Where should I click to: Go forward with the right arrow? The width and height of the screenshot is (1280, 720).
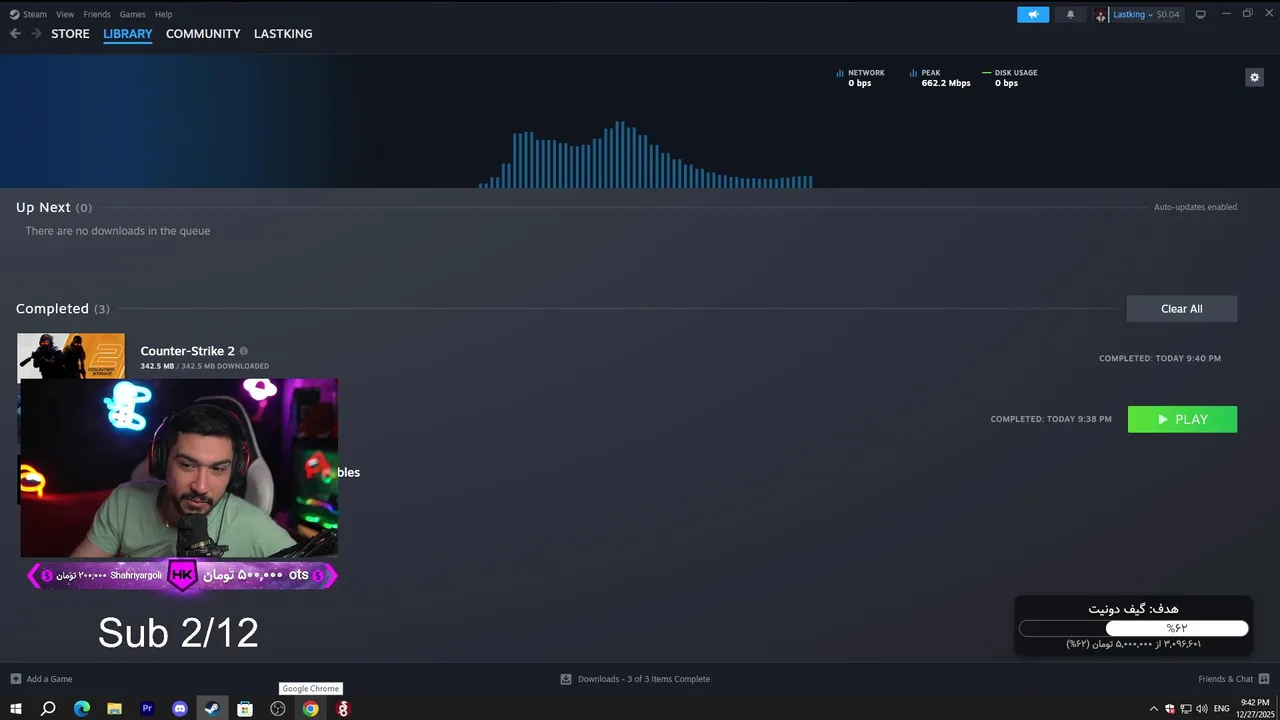[36, 33]
